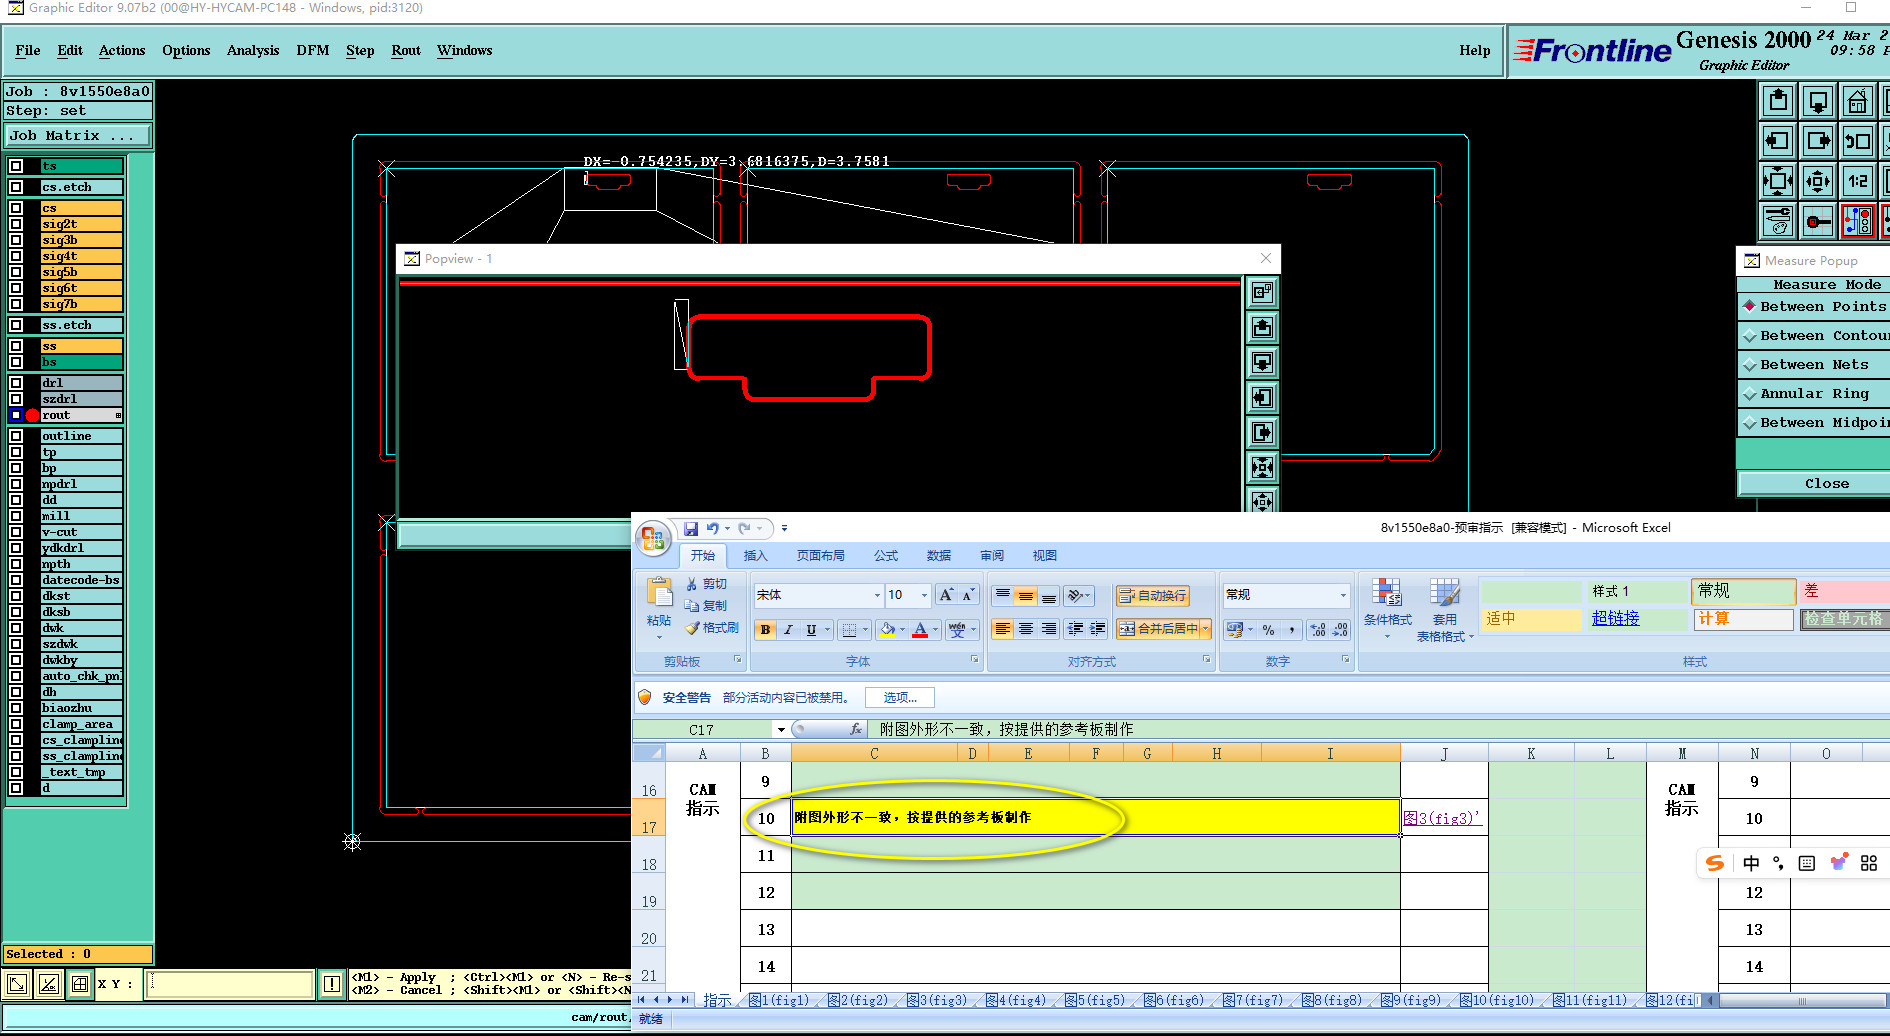Click Close button in Measure Popup
Screen dimensions: 1890x1036
(1826, 484)
